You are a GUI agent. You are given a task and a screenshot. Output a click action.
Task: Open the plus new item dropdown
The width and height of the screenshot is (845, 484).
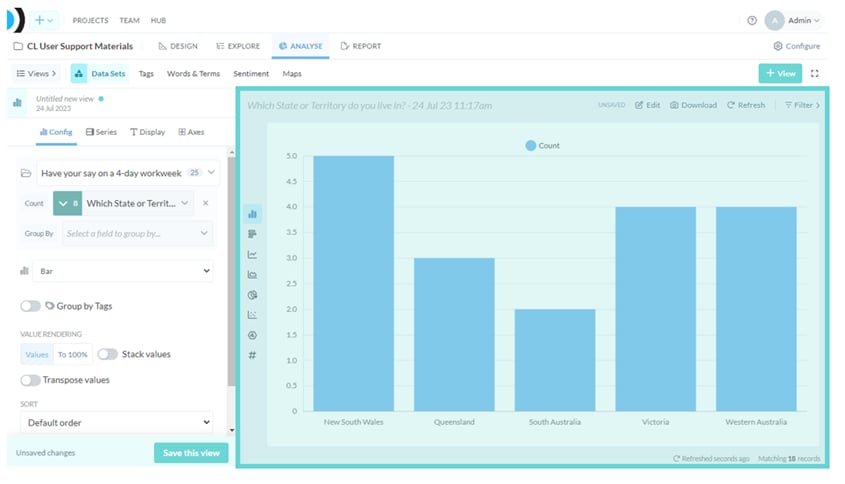[x=44, y=20]
